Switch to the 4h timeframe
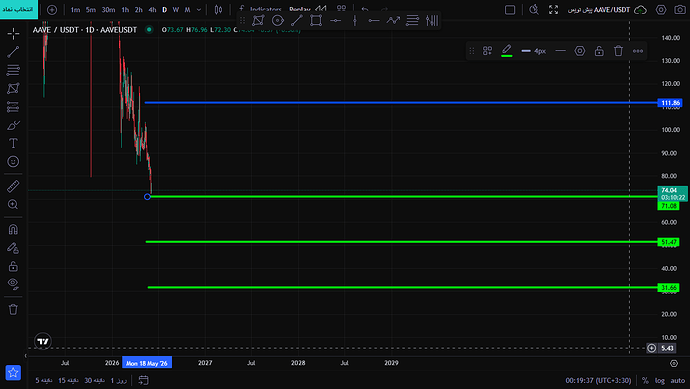The height and width of the screenshot is (389, 690). 152,10
